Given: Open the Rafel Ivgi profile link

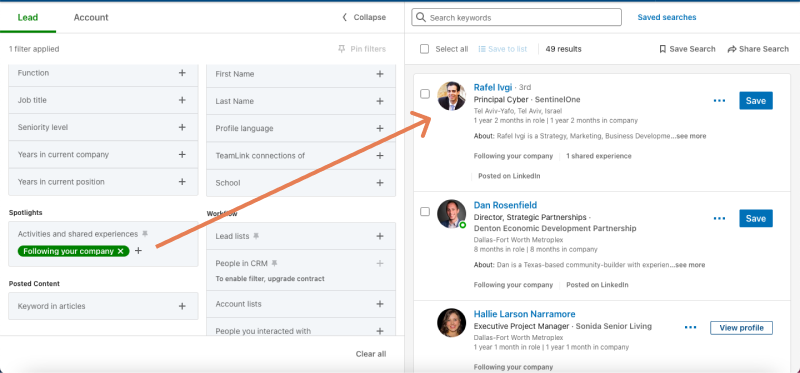Looking at the screenshot, I should tap(493, 87).
